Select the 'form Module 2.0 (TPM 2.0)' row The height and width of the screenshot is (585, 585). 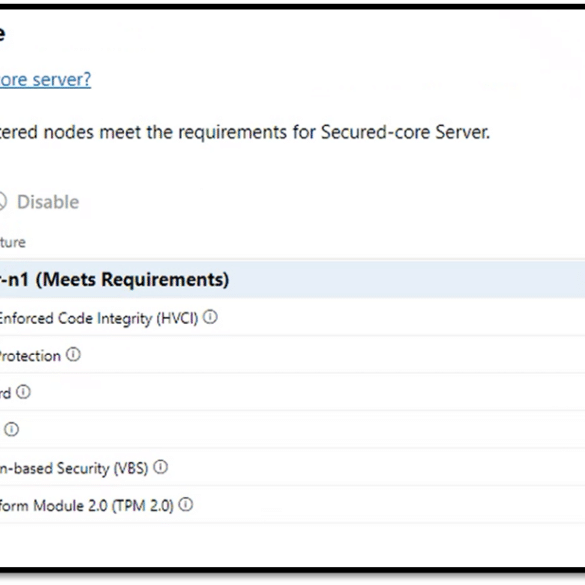click(x=292, y=505)
